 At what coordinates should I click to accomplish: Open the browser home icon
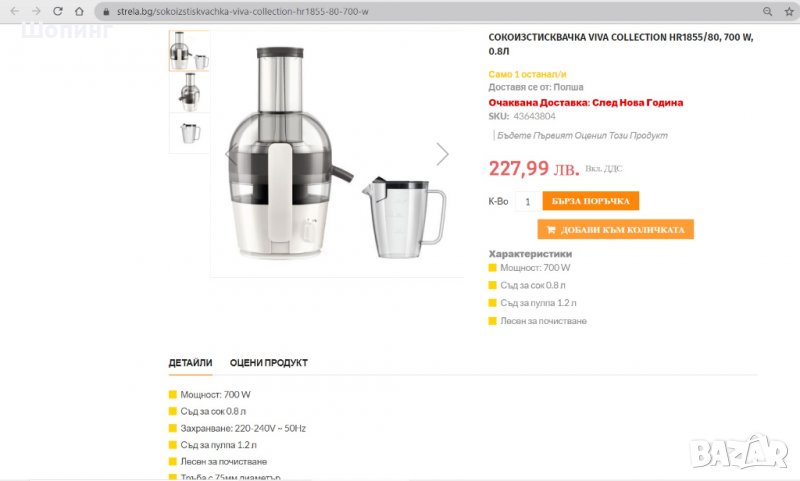(79, 11)
